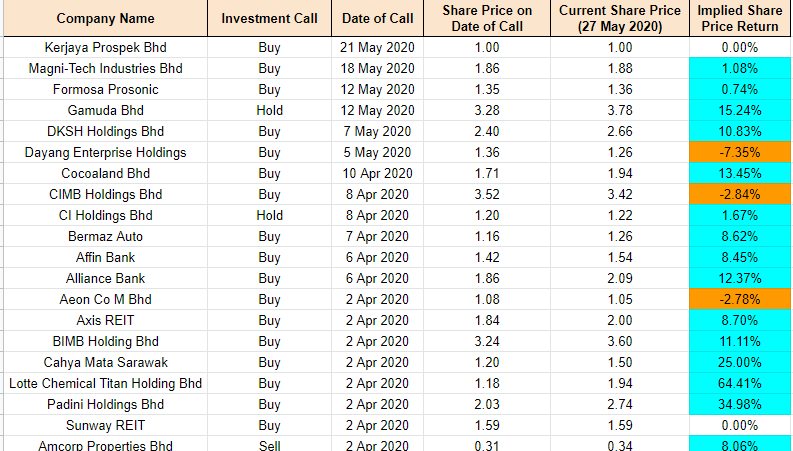Click the Padini Holdings Bhd cell

coord(105,404)
